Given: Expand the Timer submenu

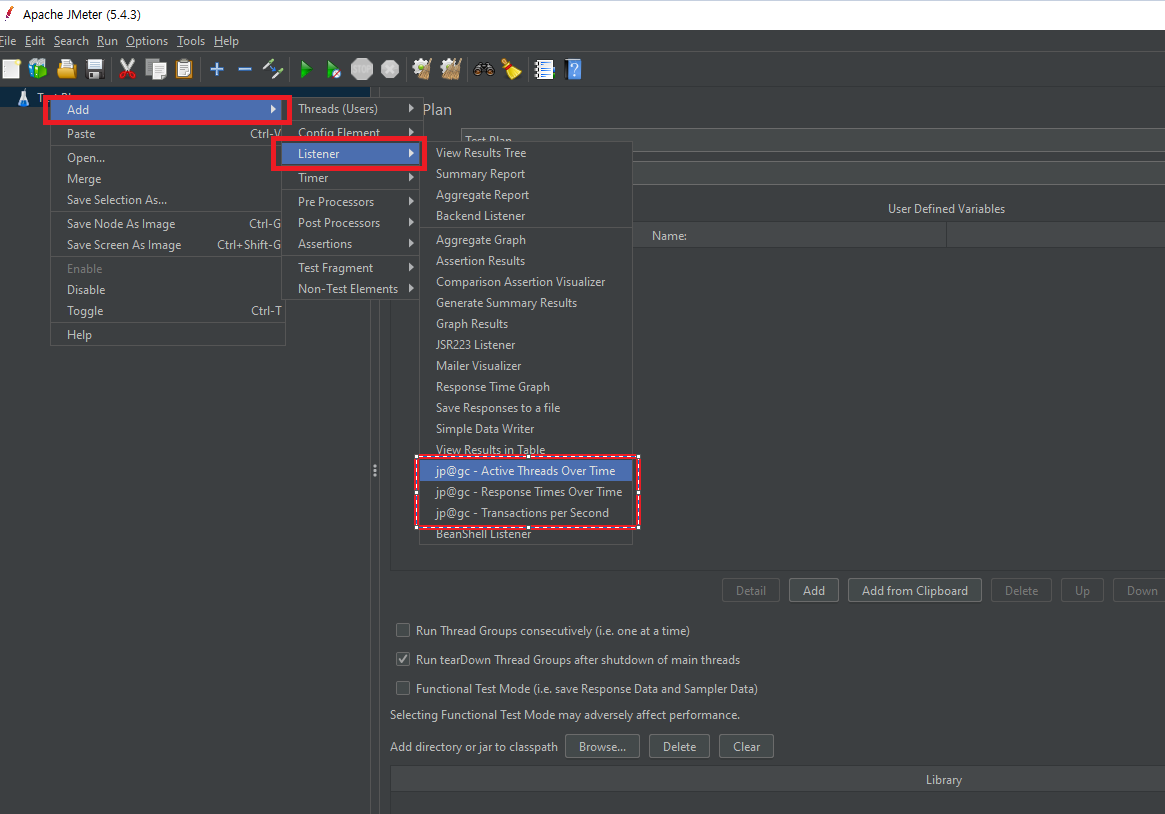Looking at the screenshot, I should 352,178.
